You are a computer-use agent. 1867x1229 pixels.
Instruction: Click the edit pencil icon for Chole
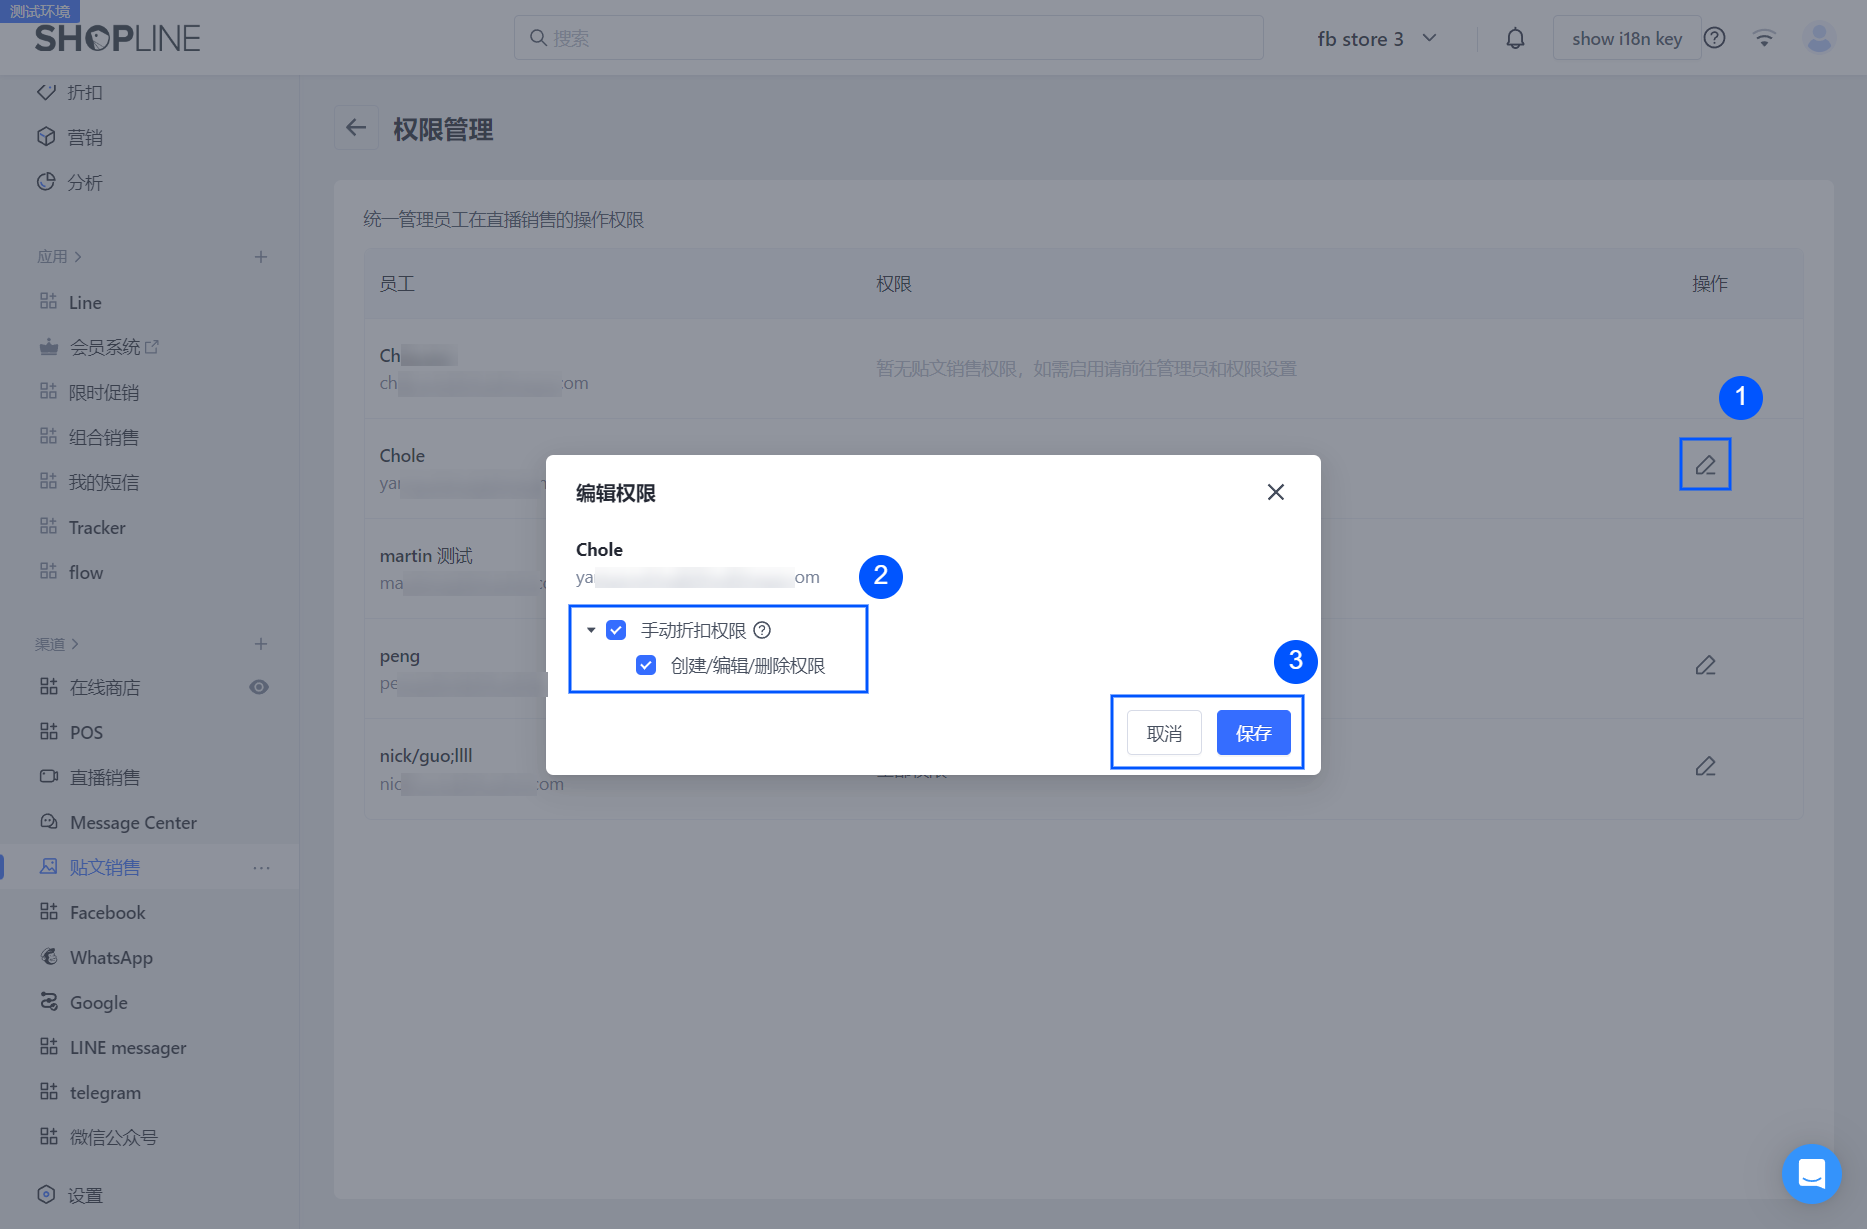click(1705, 465)
